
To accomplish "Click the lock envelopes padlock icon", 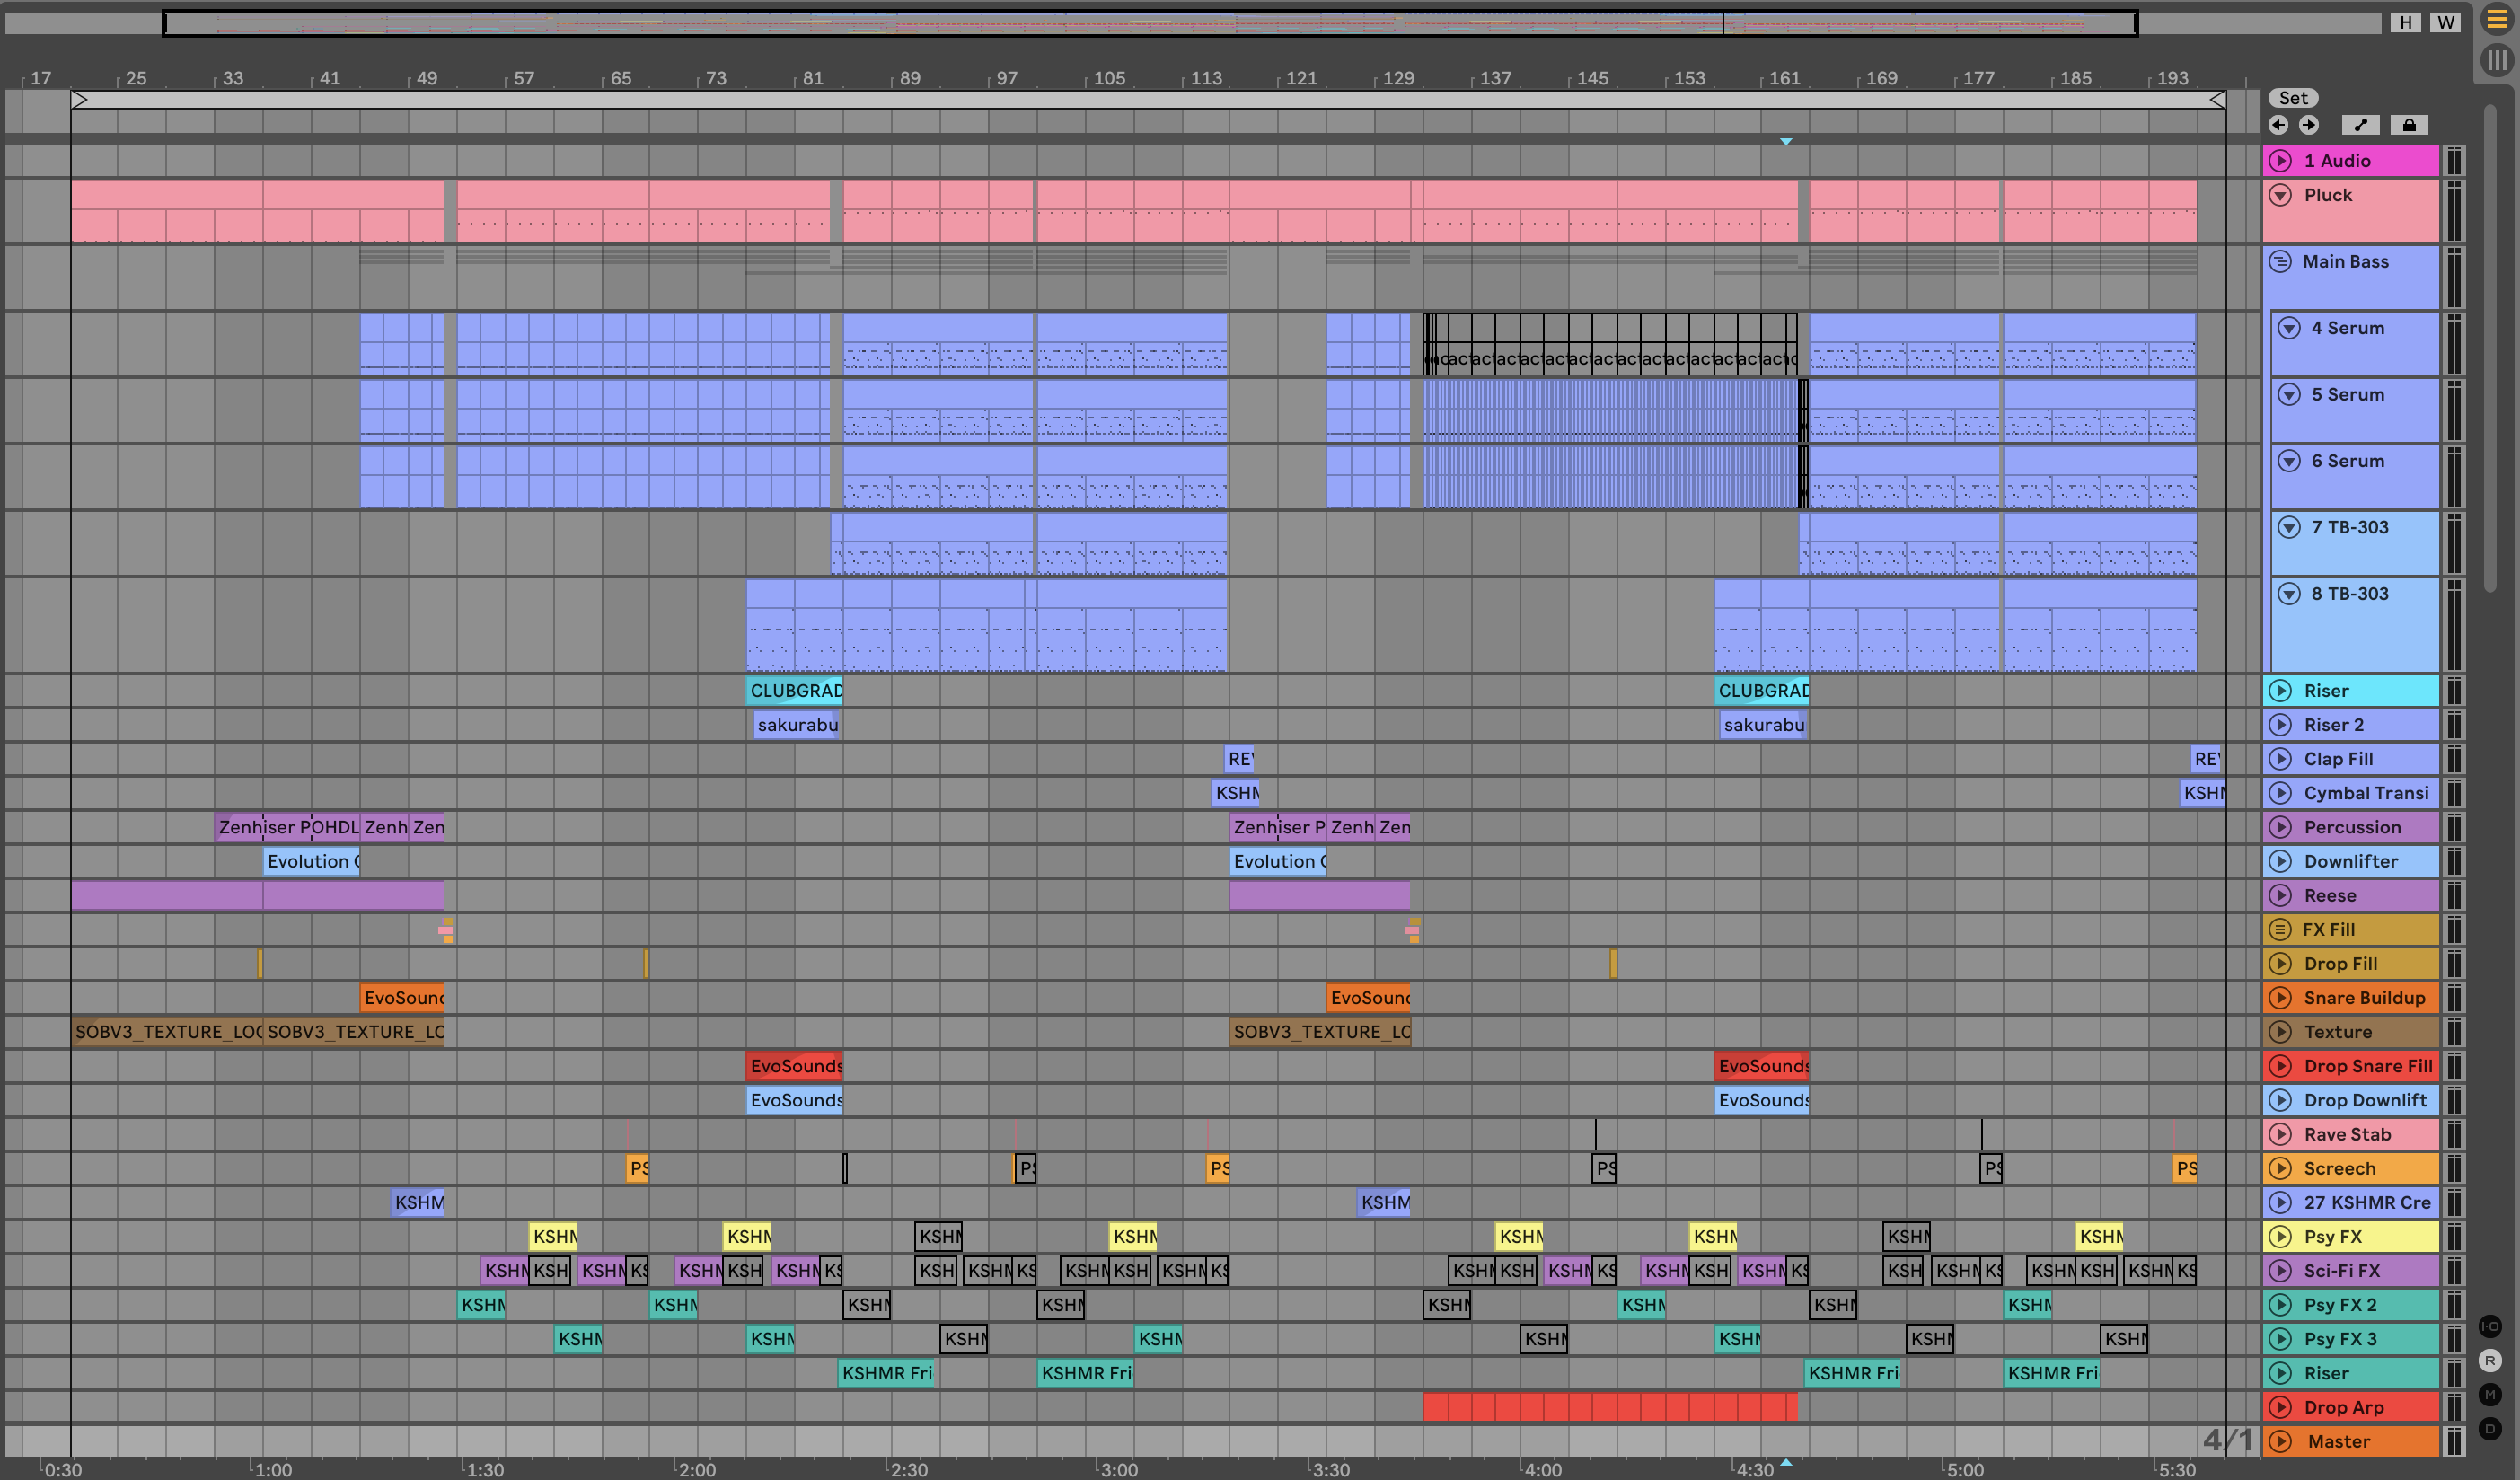I will (2409, 125).
